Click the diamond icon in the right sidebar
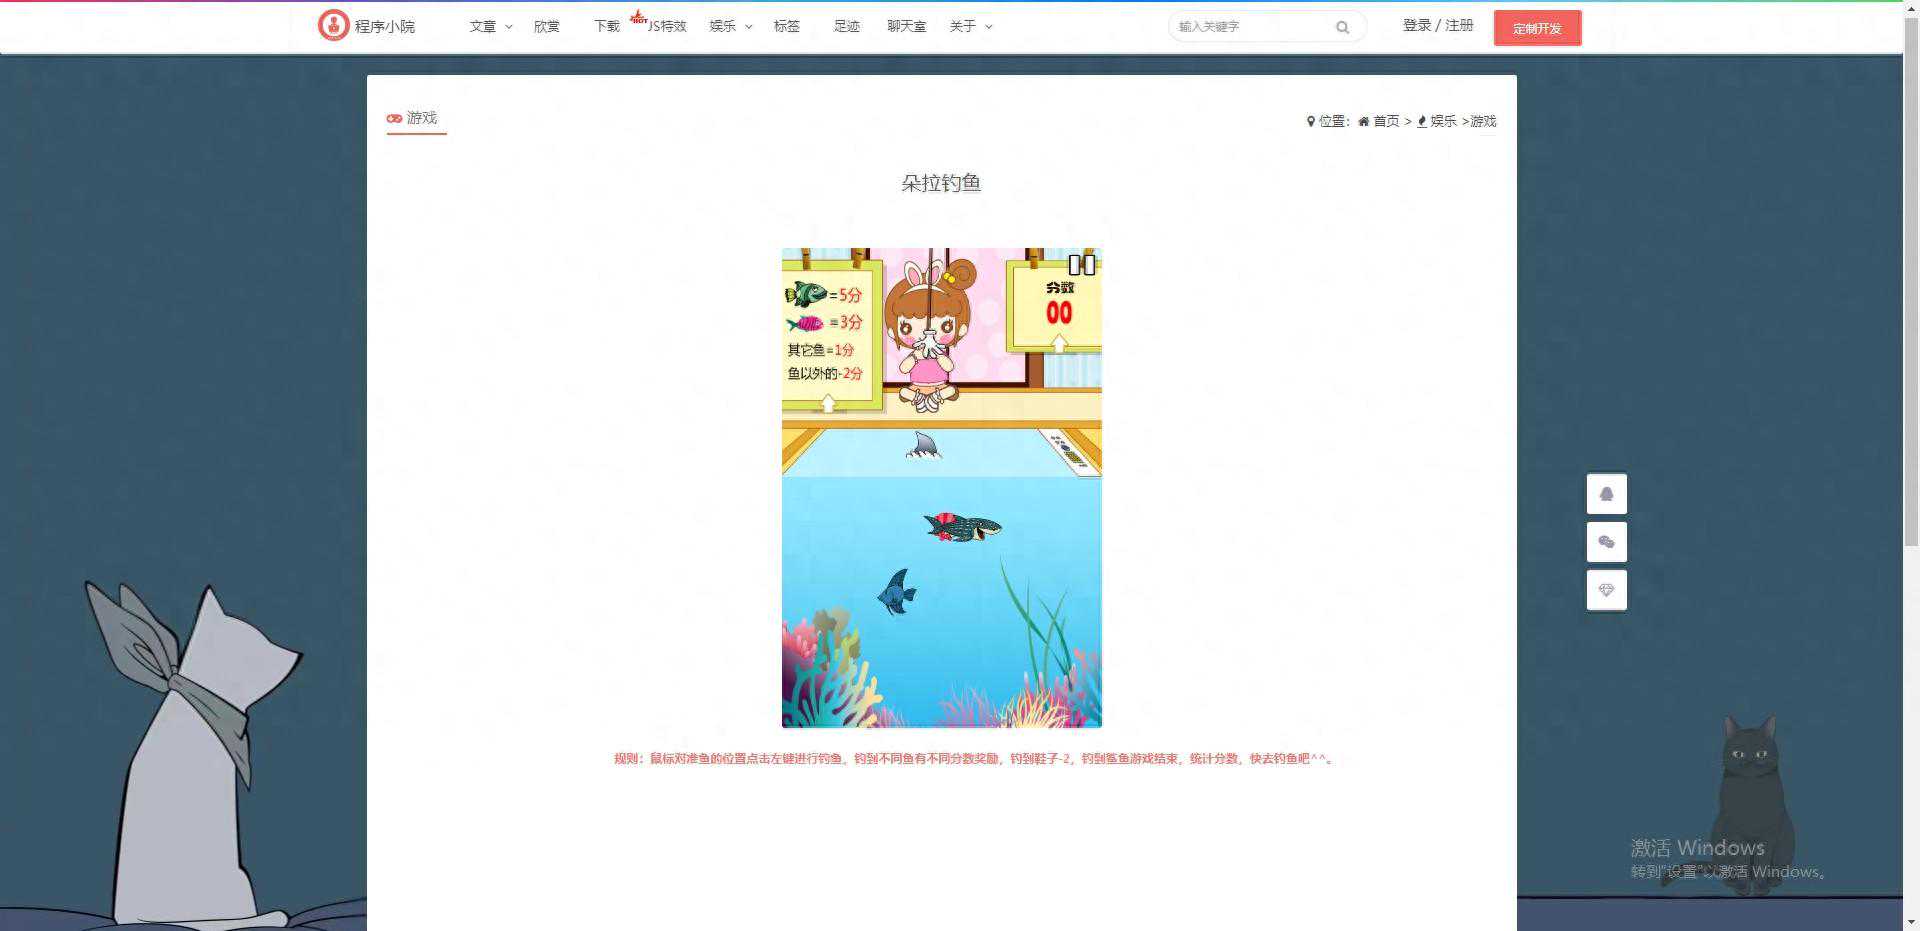This screenshot has width=1920, height=931. [1606, 589]
